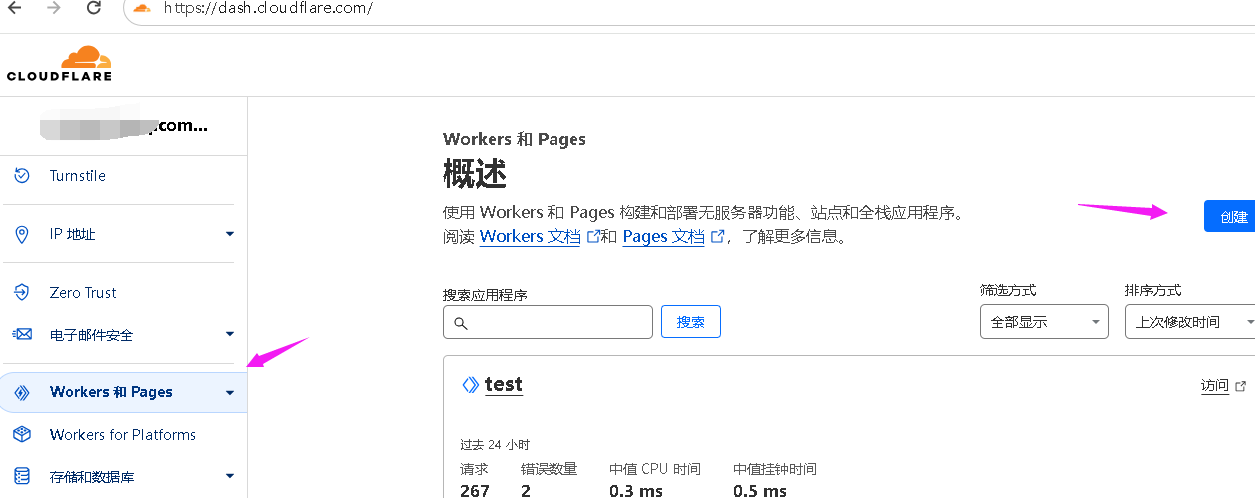Click the 请求 value 267
This screenshot has height=498, width=1255.
point(475,490)
